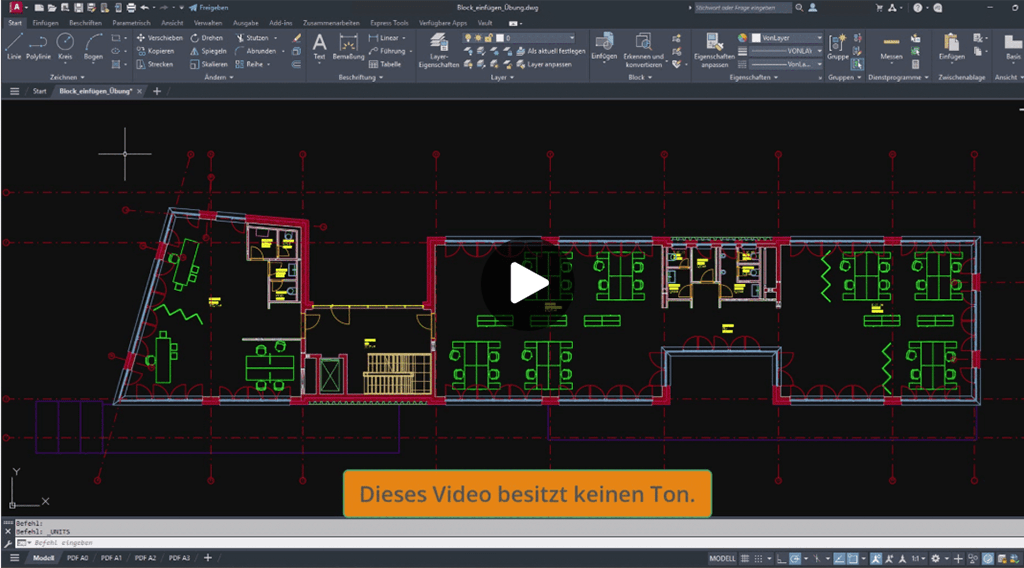Launch the Skalieren scale command
The height and width of the screenshot is (568, 1024).
pyautogui.click(x=209, y=64)
